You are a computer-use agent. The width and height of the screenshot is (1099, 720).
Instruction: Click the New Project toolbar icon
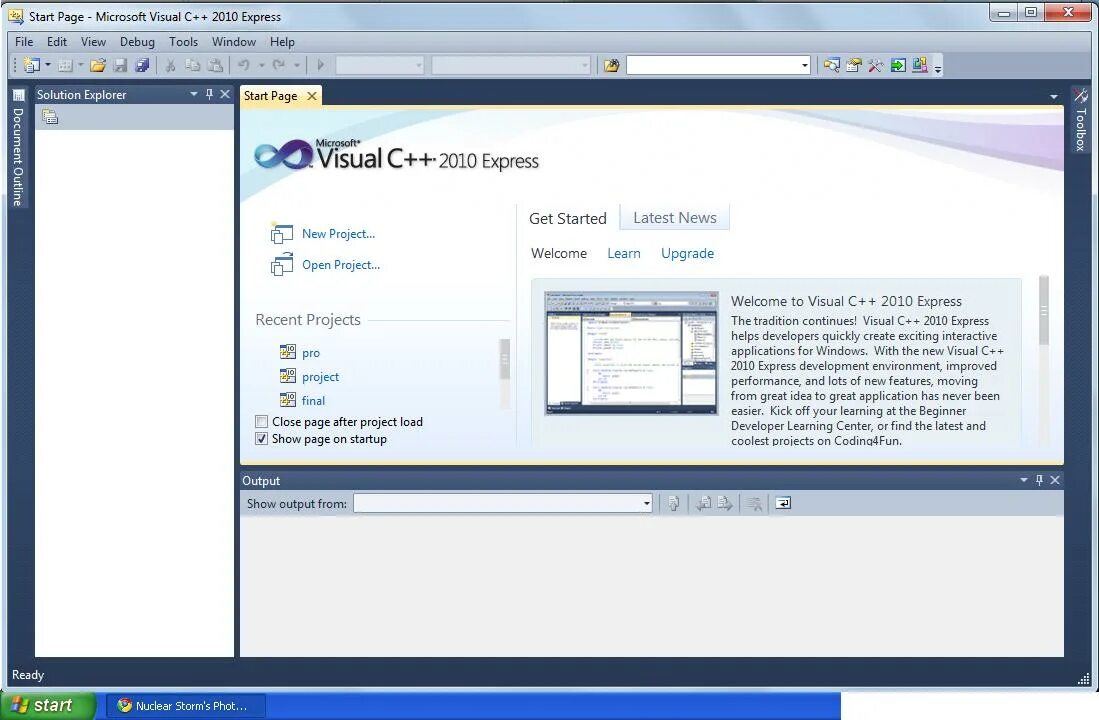tap(31, 65)
